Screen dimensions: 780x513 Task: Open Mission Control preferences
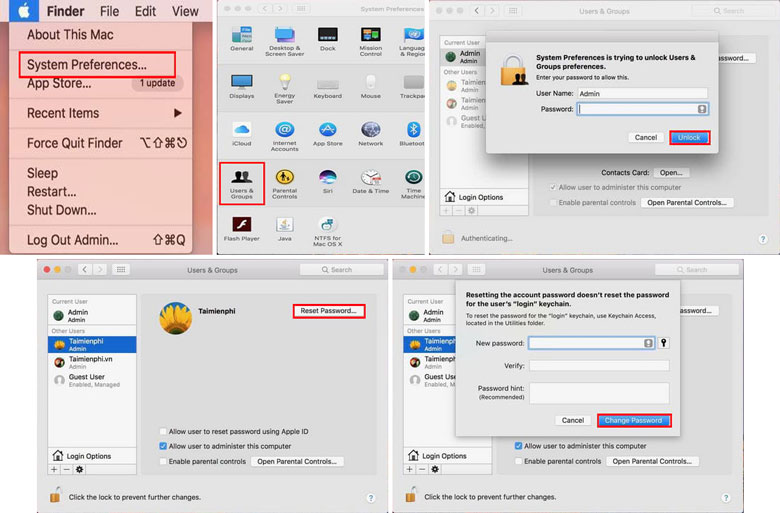[371, 35]
